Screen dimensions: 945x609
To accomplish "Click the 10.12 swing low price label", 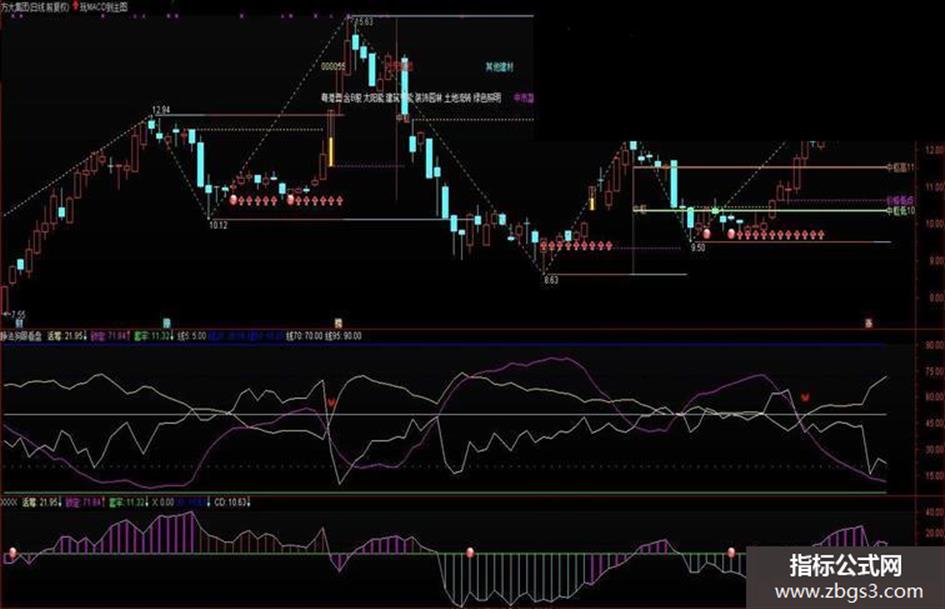I will [x=218, y=226].
